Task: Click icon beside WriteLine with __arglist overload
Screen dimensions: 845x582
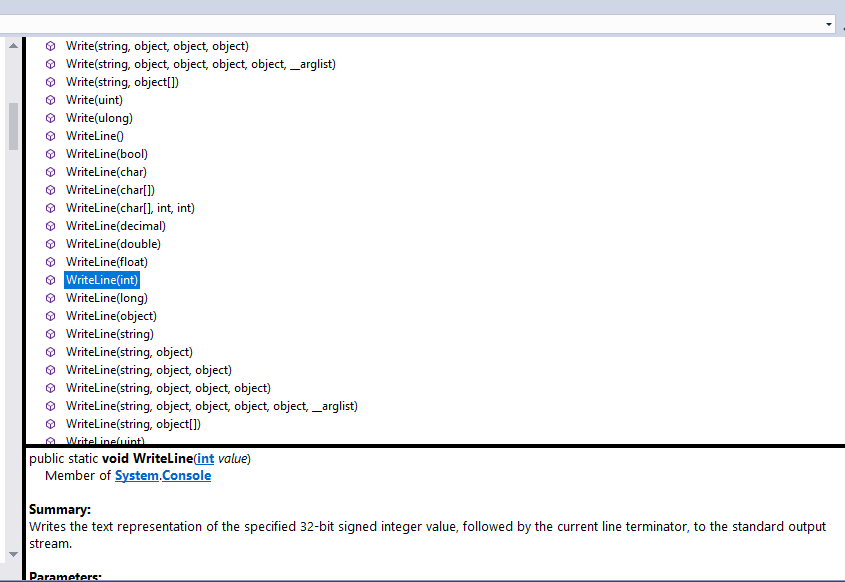Action: pos(51,406)
